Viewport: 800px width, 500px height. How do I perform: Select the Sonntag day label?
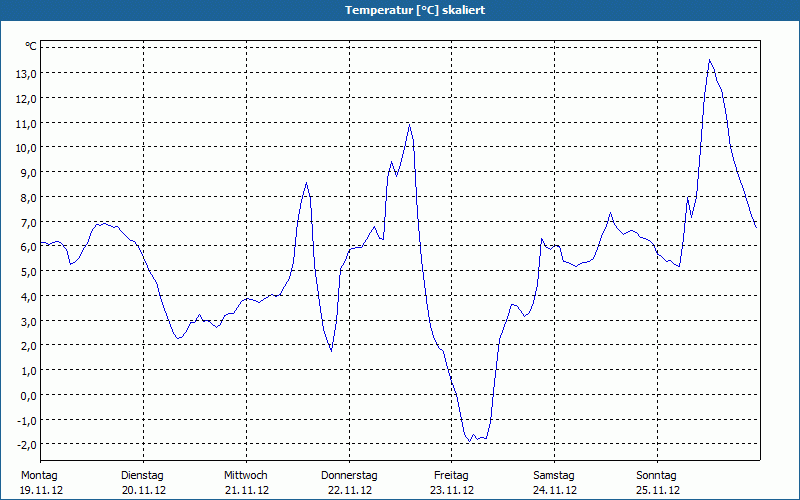pyautogui.click(x=656, y=475)
